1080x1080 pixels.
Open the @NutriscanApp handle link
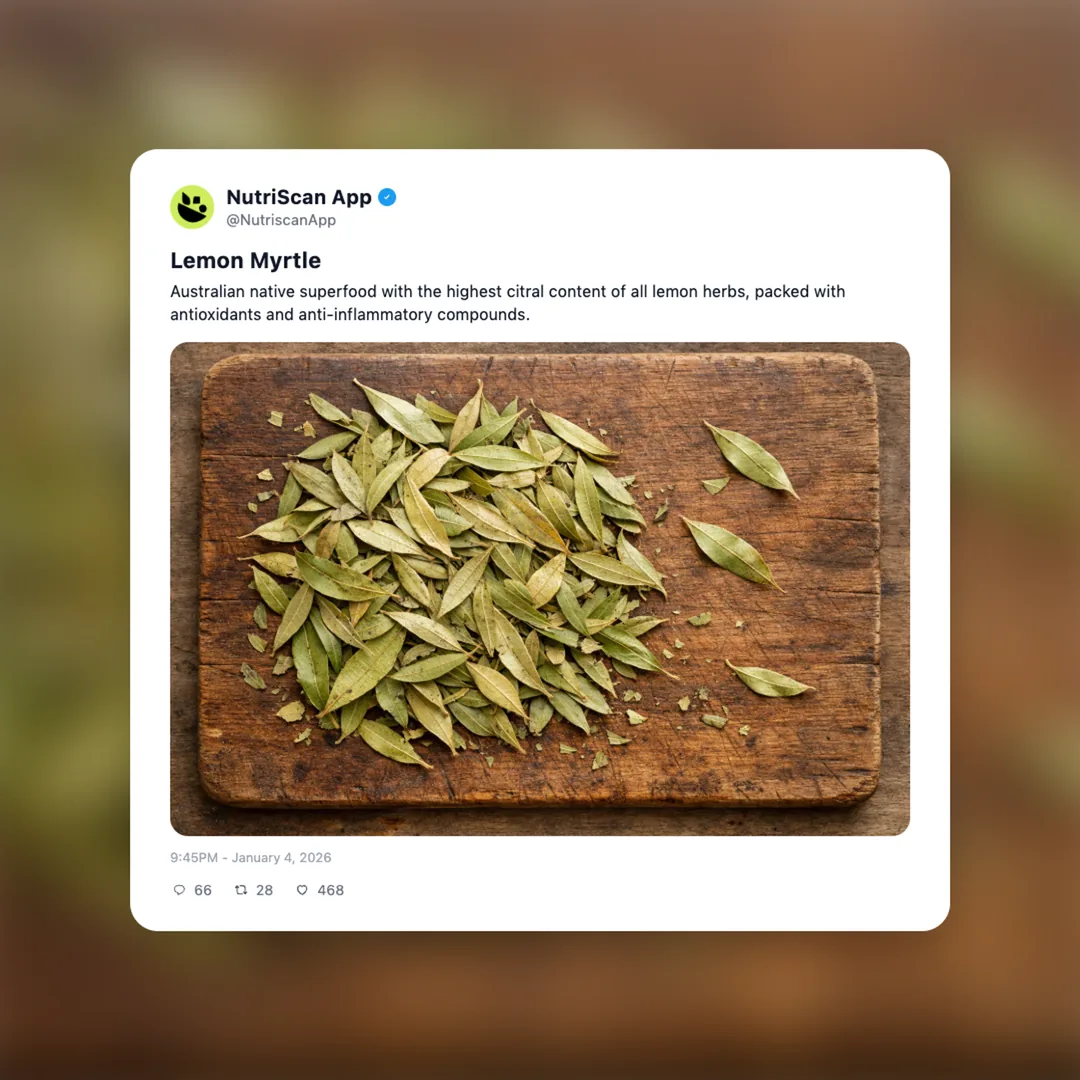(x=281, y=220)
